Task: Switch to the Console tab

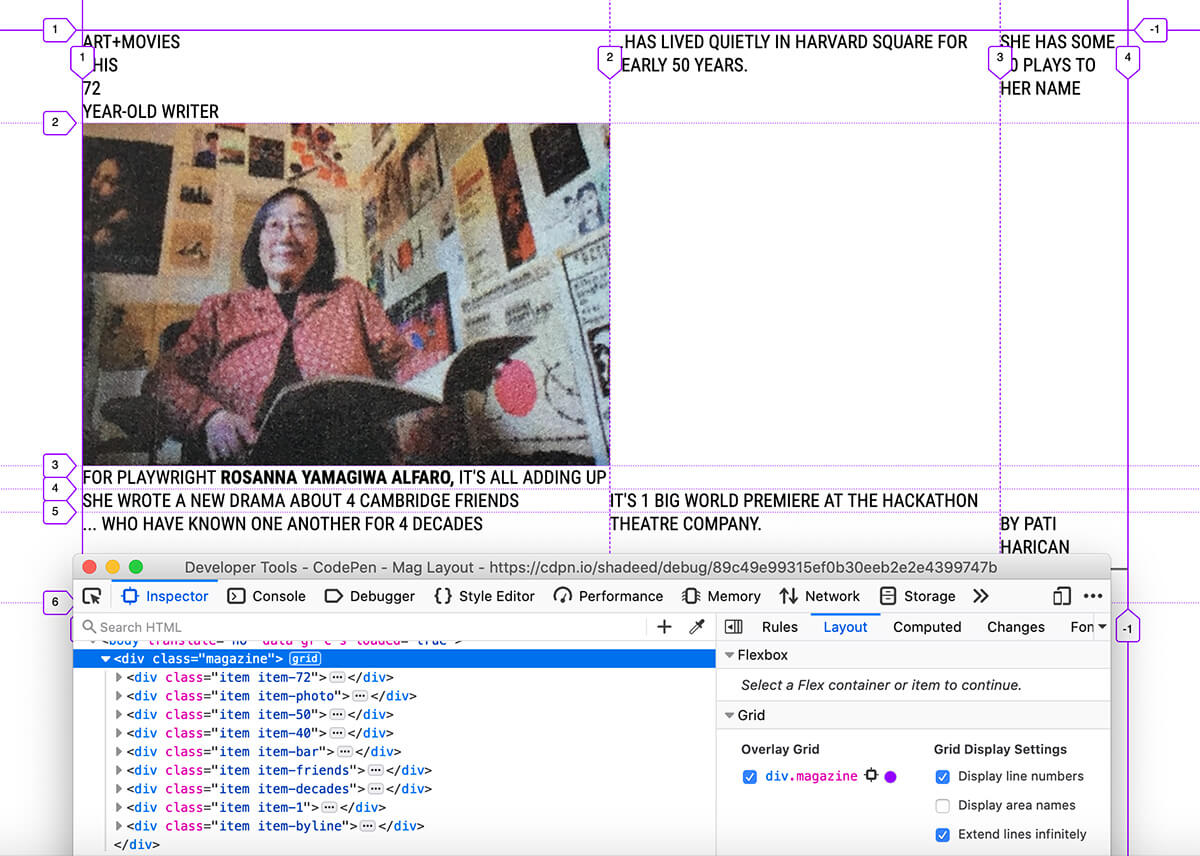Action: point(267,596)
